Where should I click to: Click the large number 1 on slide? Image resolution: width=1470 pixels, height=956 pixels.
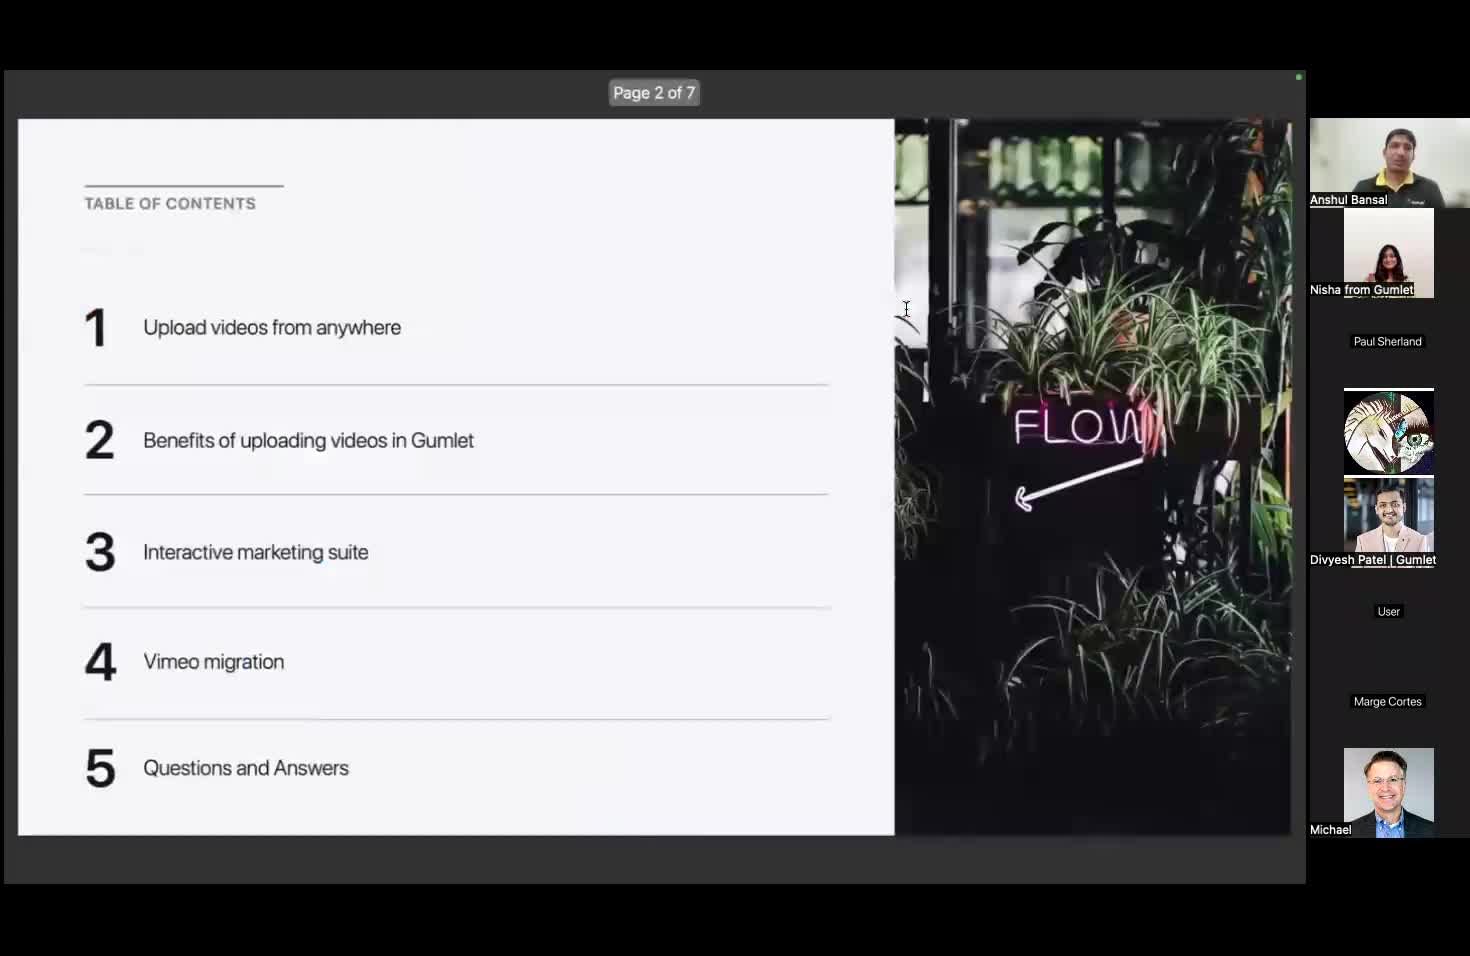click(96, 328)
